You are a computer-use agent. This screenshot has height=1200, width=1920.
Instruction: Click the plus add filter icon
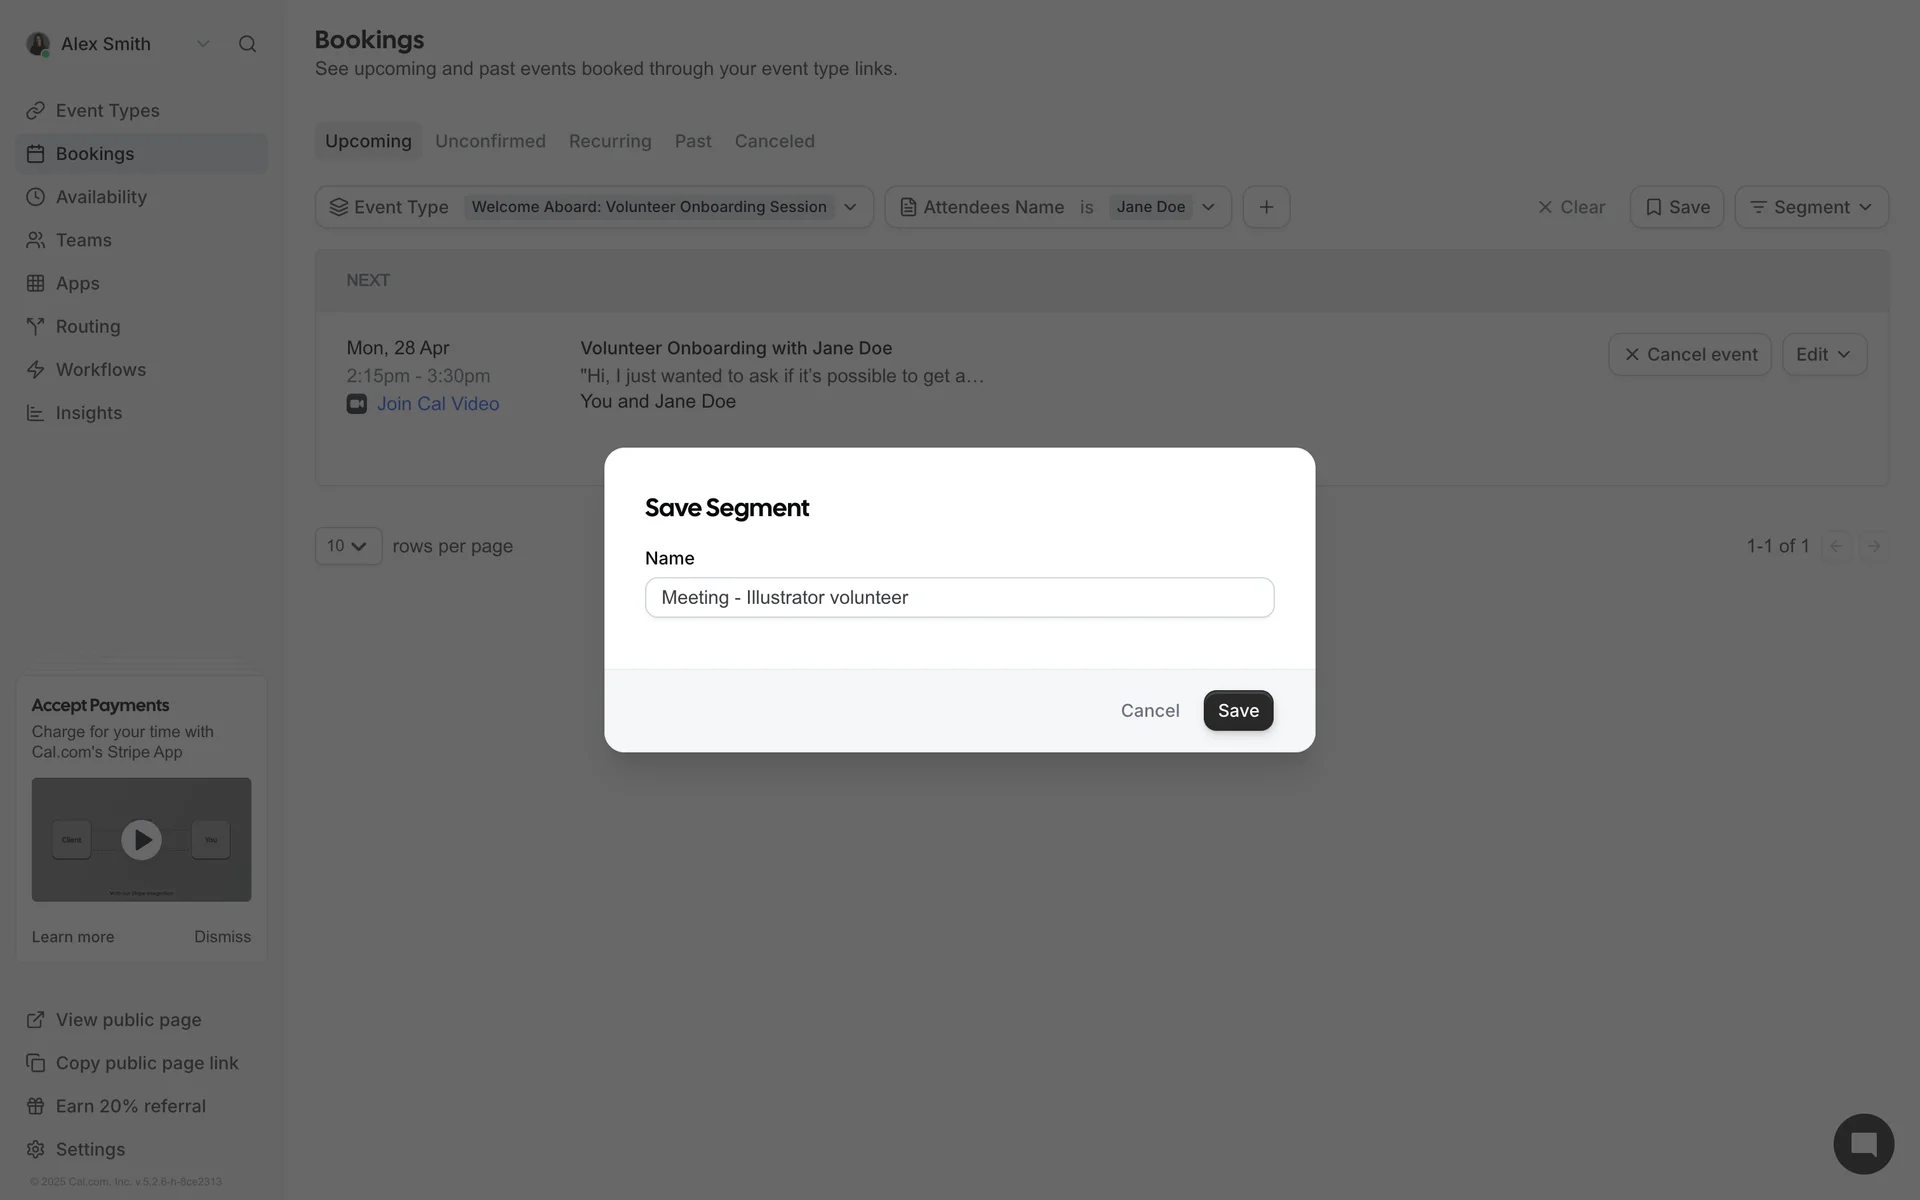(x=1266, y=207)
